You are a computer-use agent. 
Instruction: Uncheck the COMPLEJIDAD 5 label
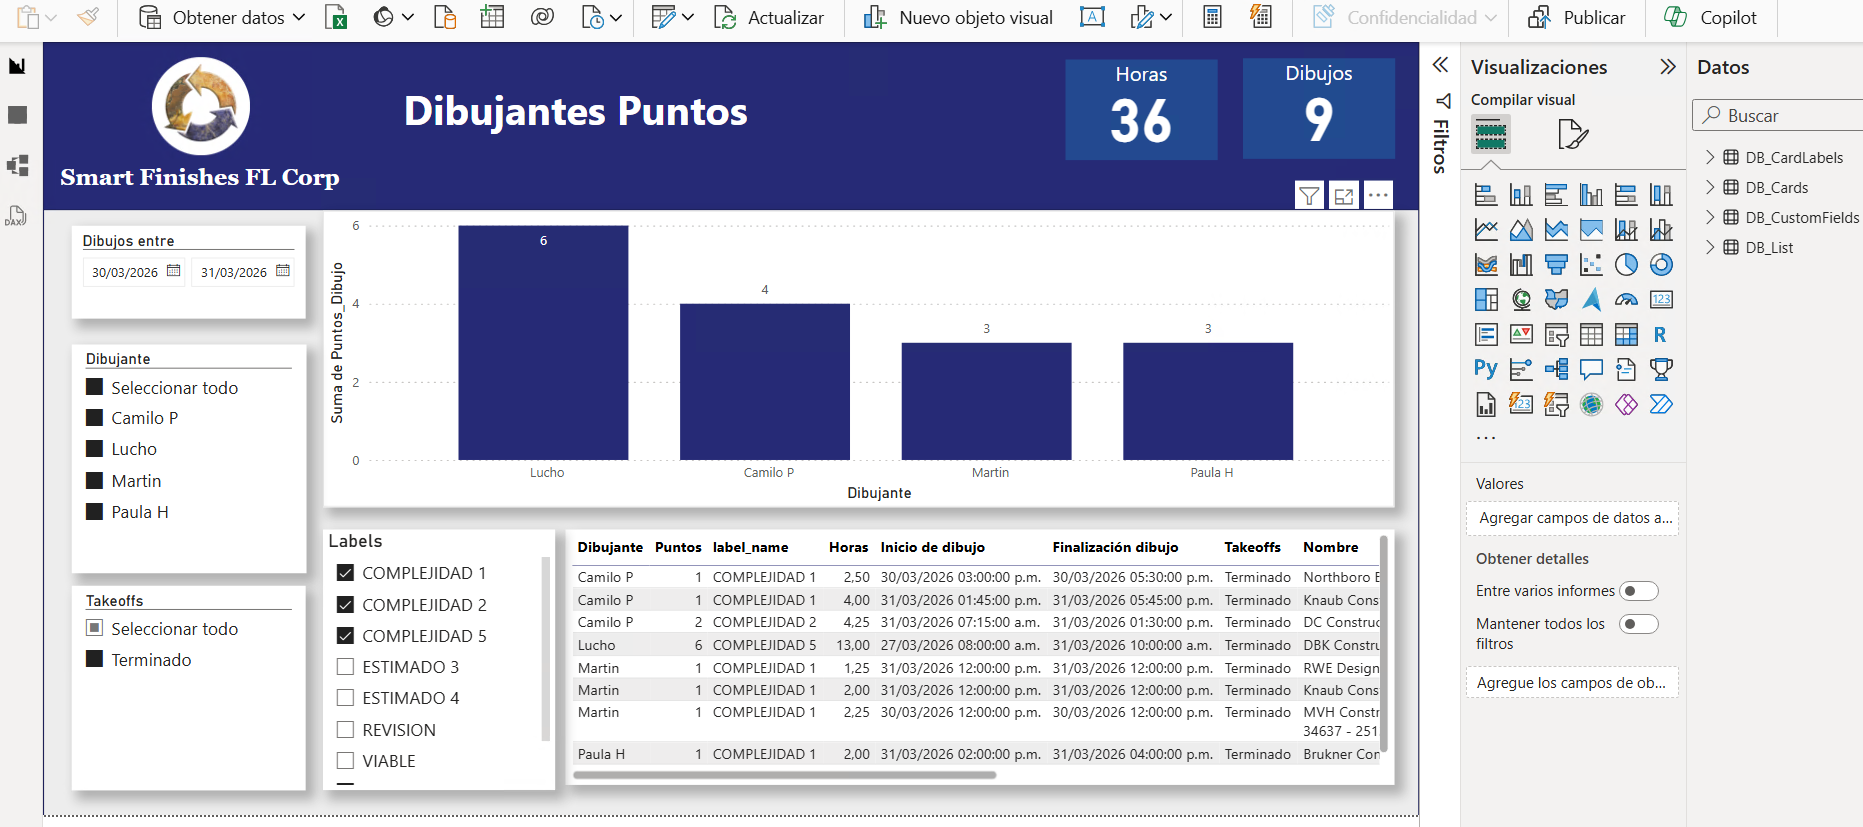[346, 636]
